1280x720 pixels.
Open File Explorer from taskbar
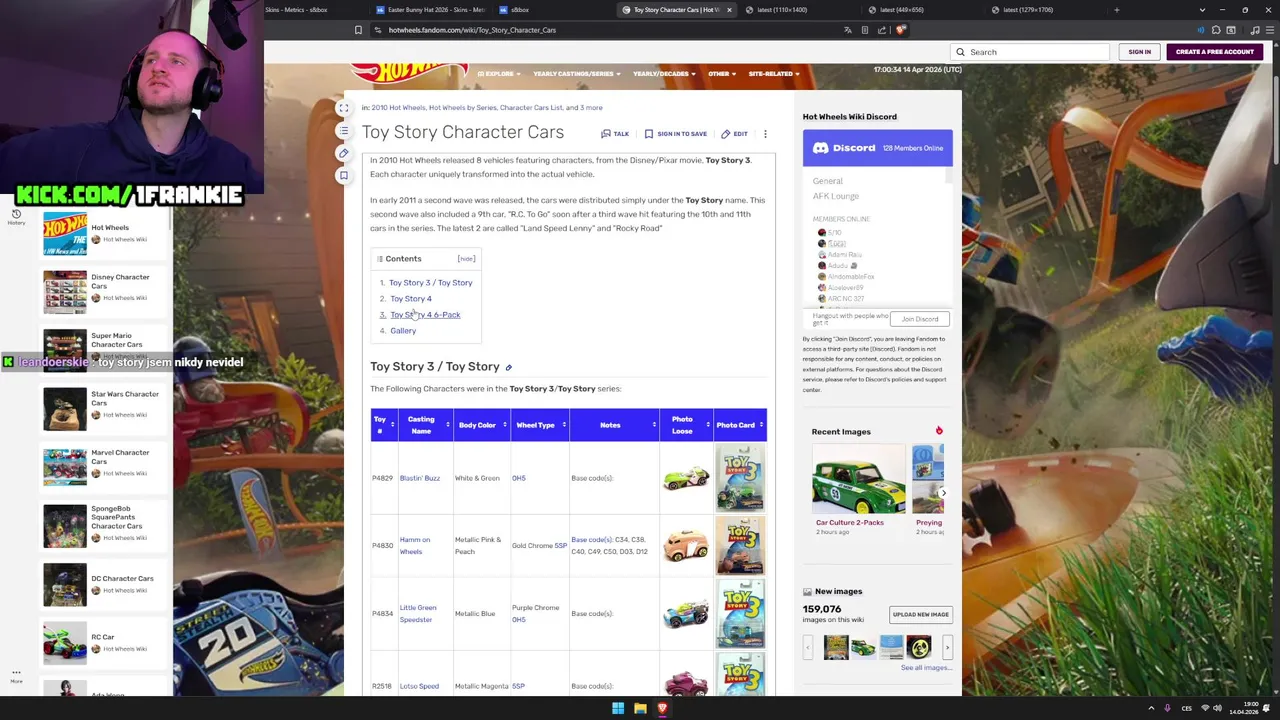coord(640,709)
